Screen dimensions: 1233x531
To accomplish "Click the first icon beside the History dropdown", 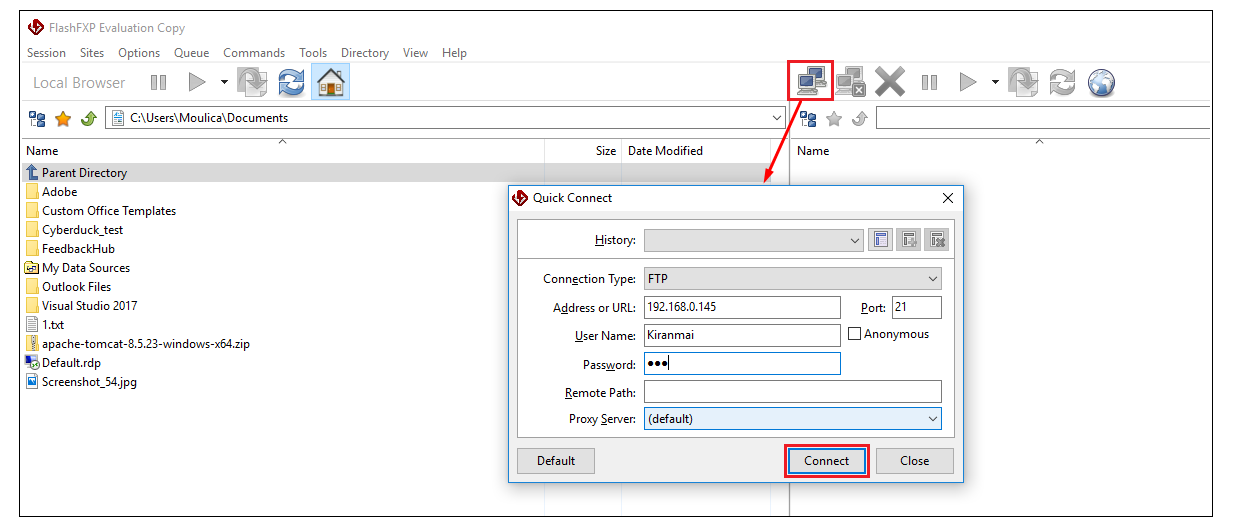I will 880,240.
